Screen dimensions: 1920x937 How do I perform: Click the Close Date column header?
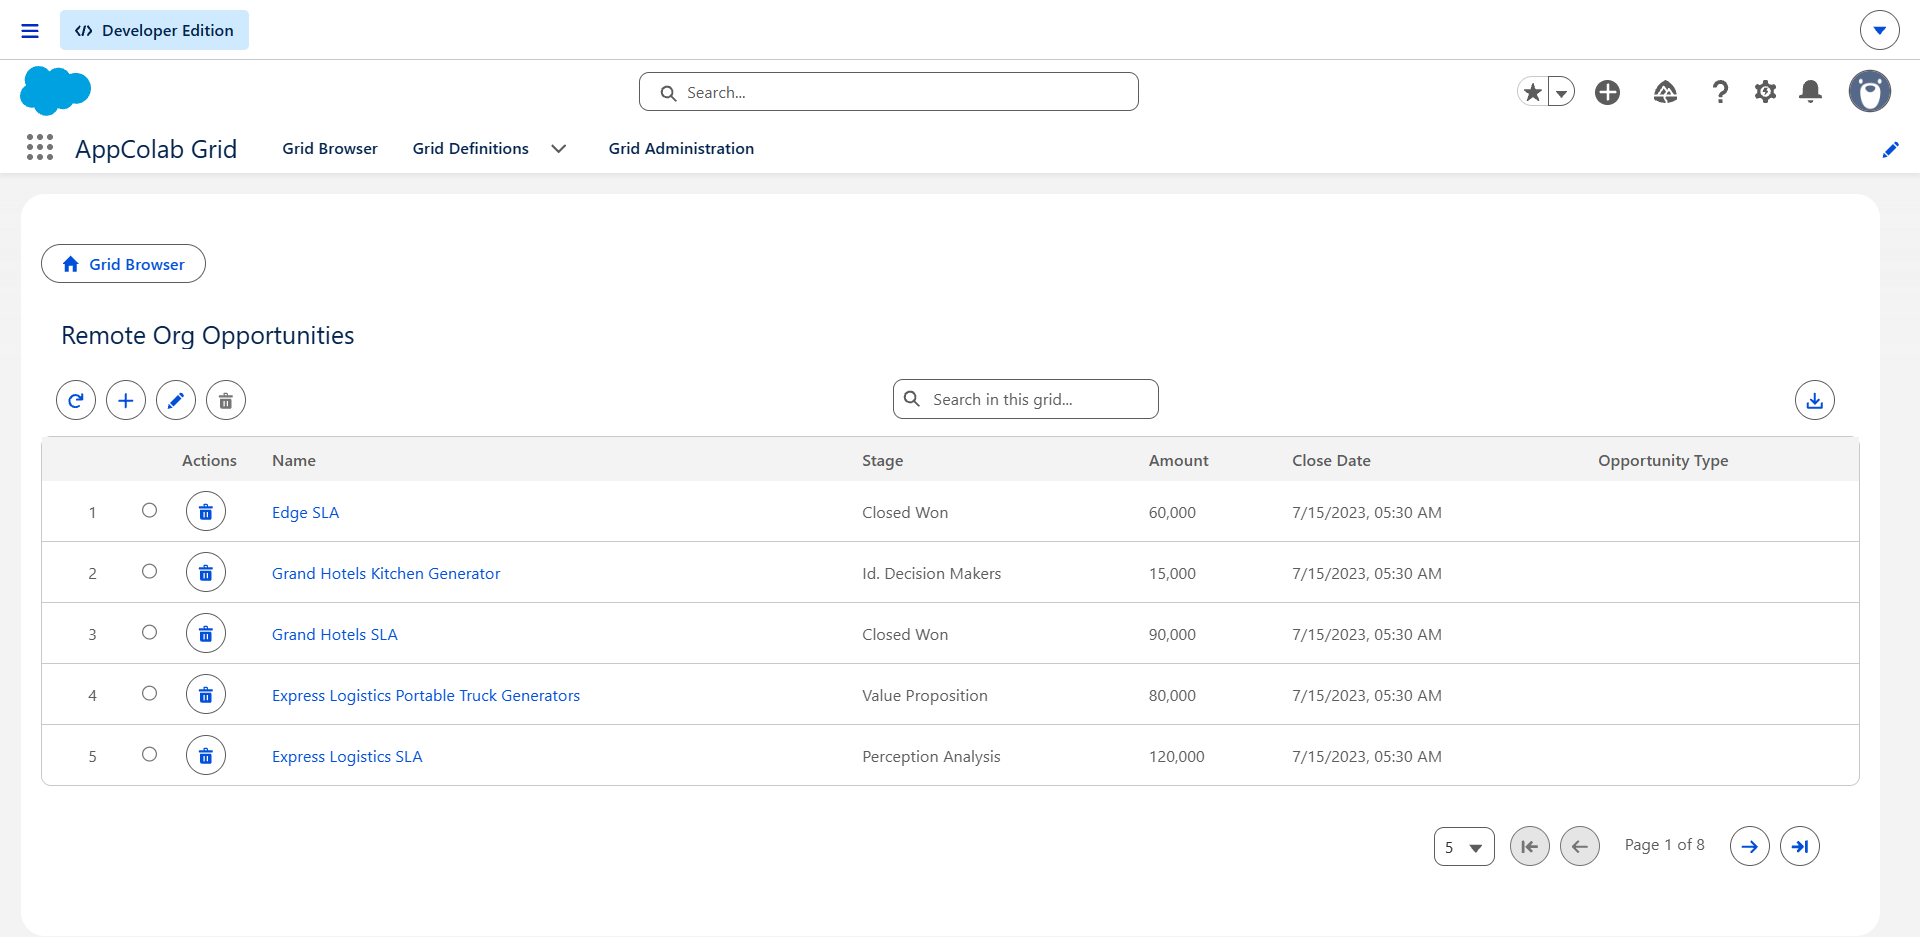pos(1331,460)
